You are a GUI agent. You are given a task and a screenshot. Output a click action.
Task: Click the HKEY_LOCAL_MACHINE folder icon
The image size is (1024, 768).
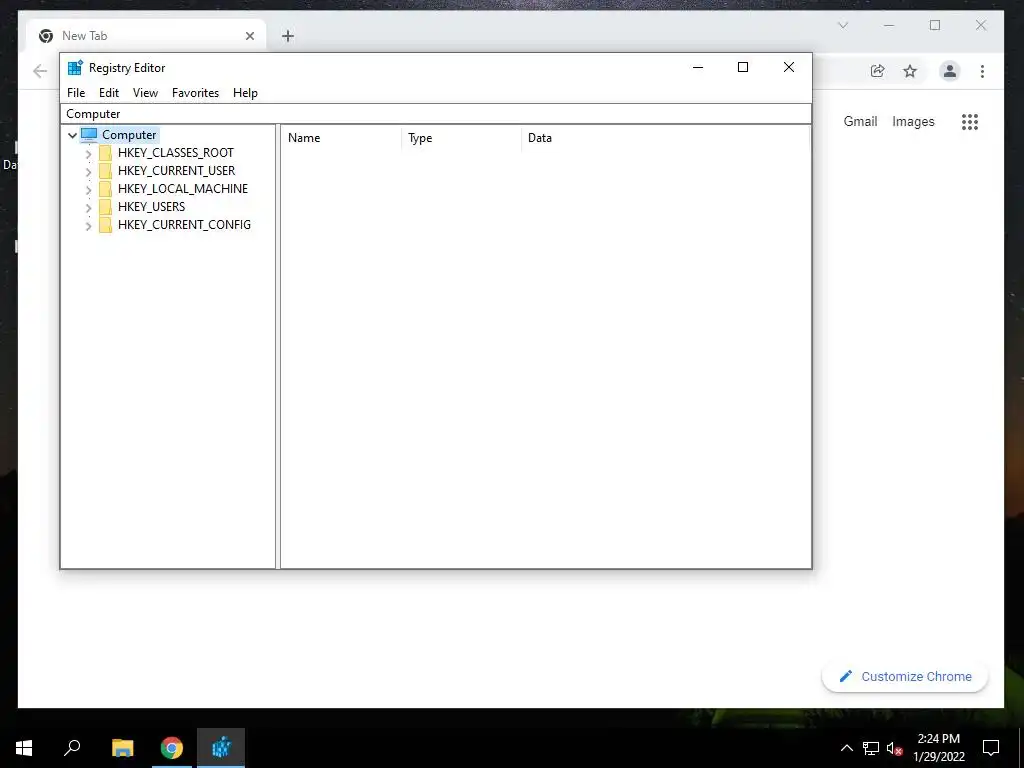[x=105, y=189]
